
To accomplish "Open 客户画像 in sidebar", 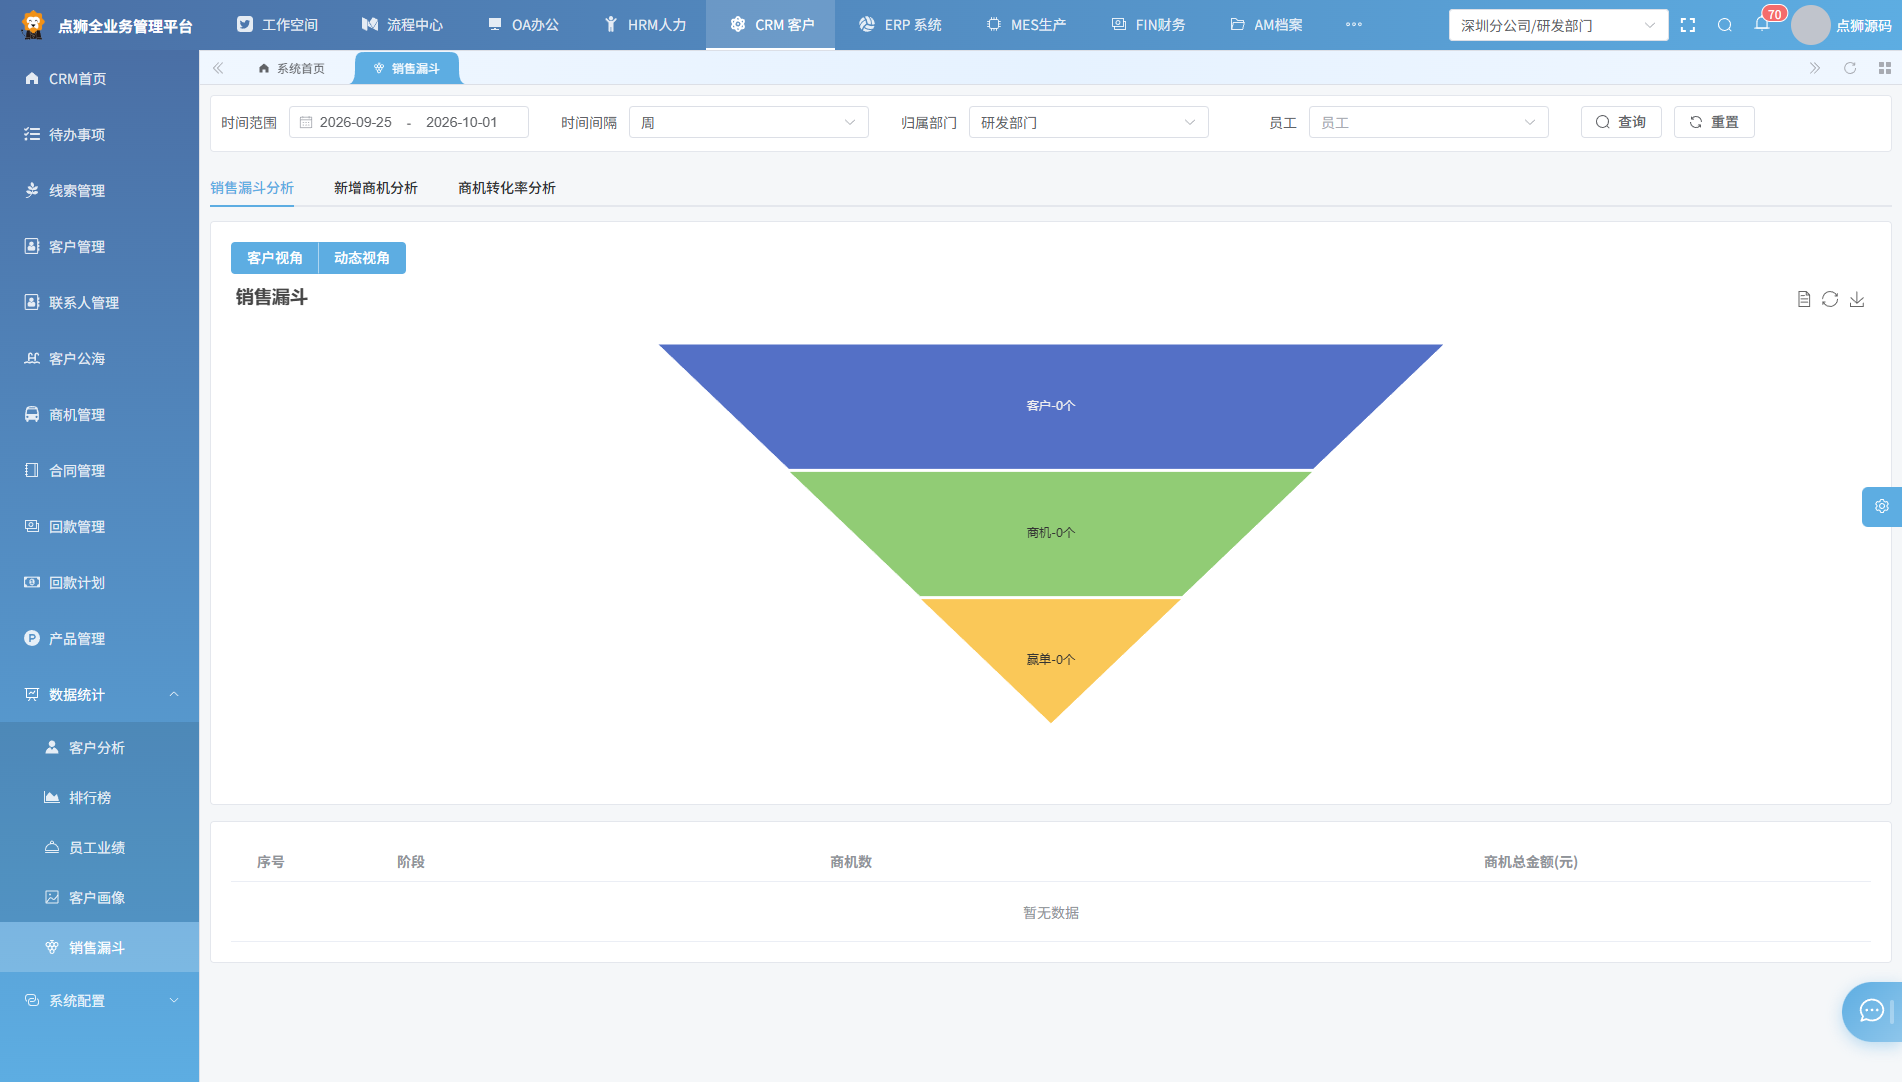I will pyautogui.click(x=99, y=897).
